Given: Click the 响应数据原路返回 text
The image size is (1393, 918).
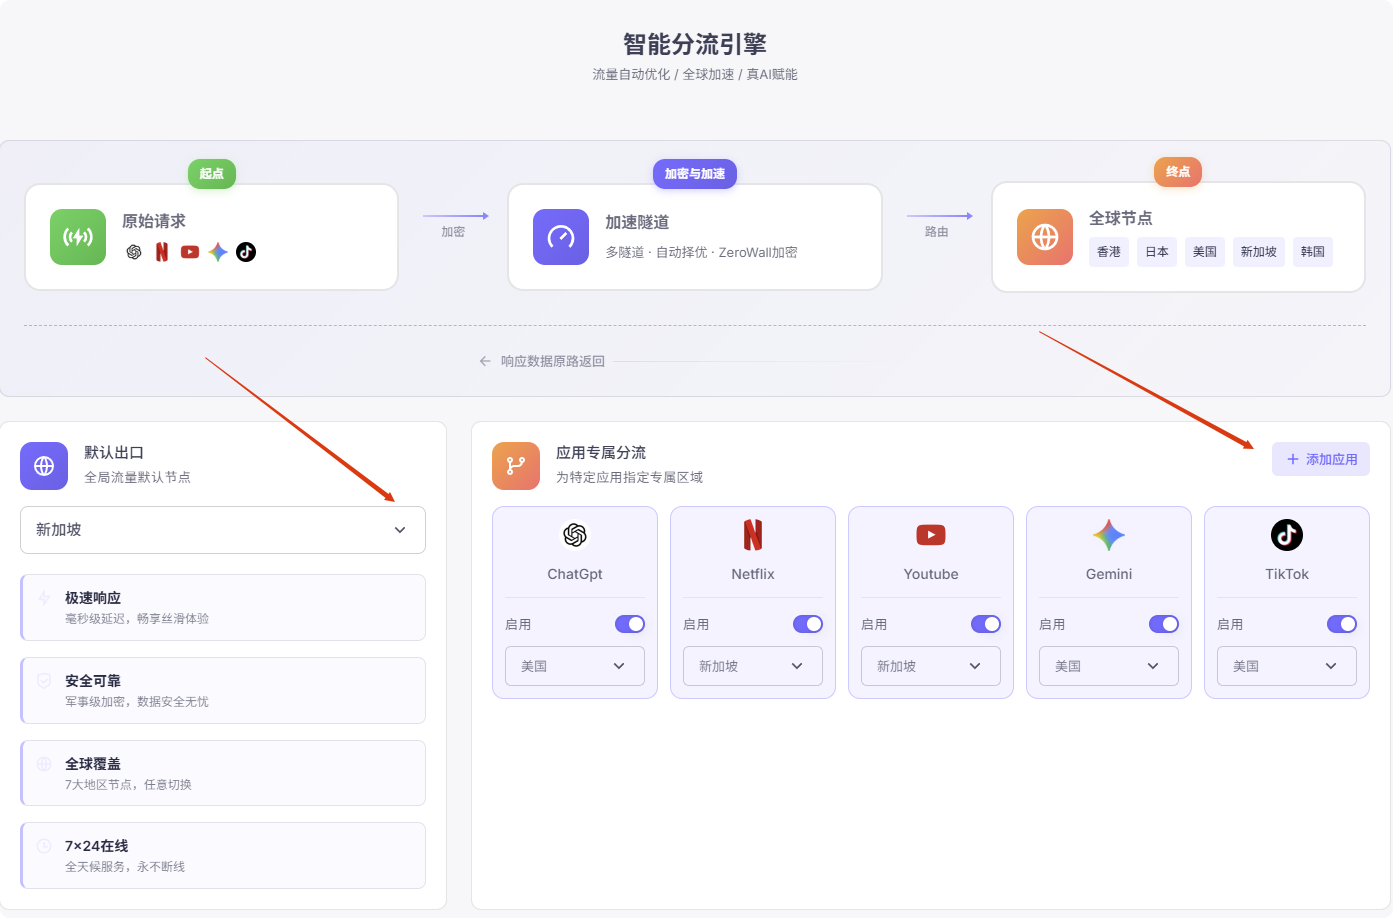Looking at the screenshot, I should point(553,361).
